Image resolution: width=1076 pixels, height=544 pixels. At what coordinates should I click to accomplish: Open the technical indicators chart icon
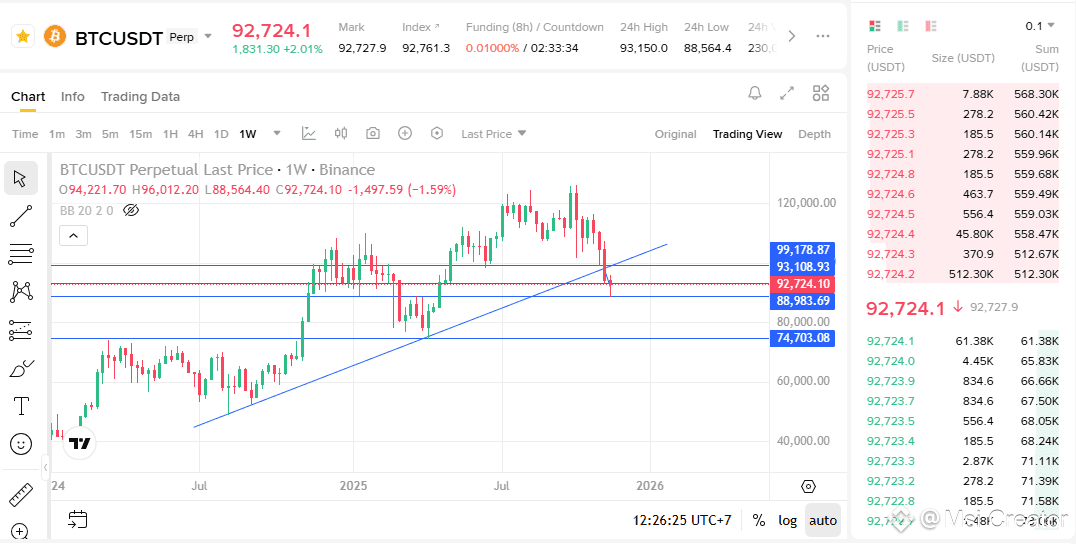pyautogui.click(x=309, y=133)
